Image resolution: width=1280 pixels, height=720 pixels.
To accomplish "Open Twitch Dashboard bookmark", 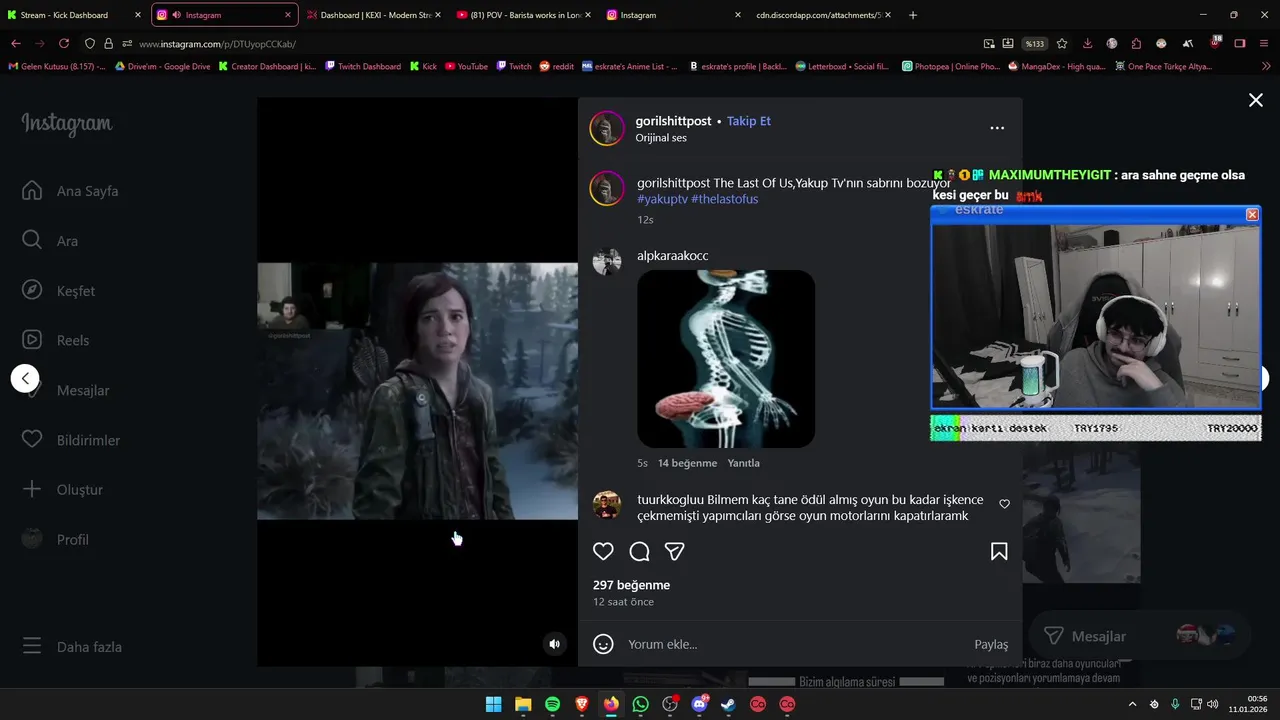I will coord(363,66).
